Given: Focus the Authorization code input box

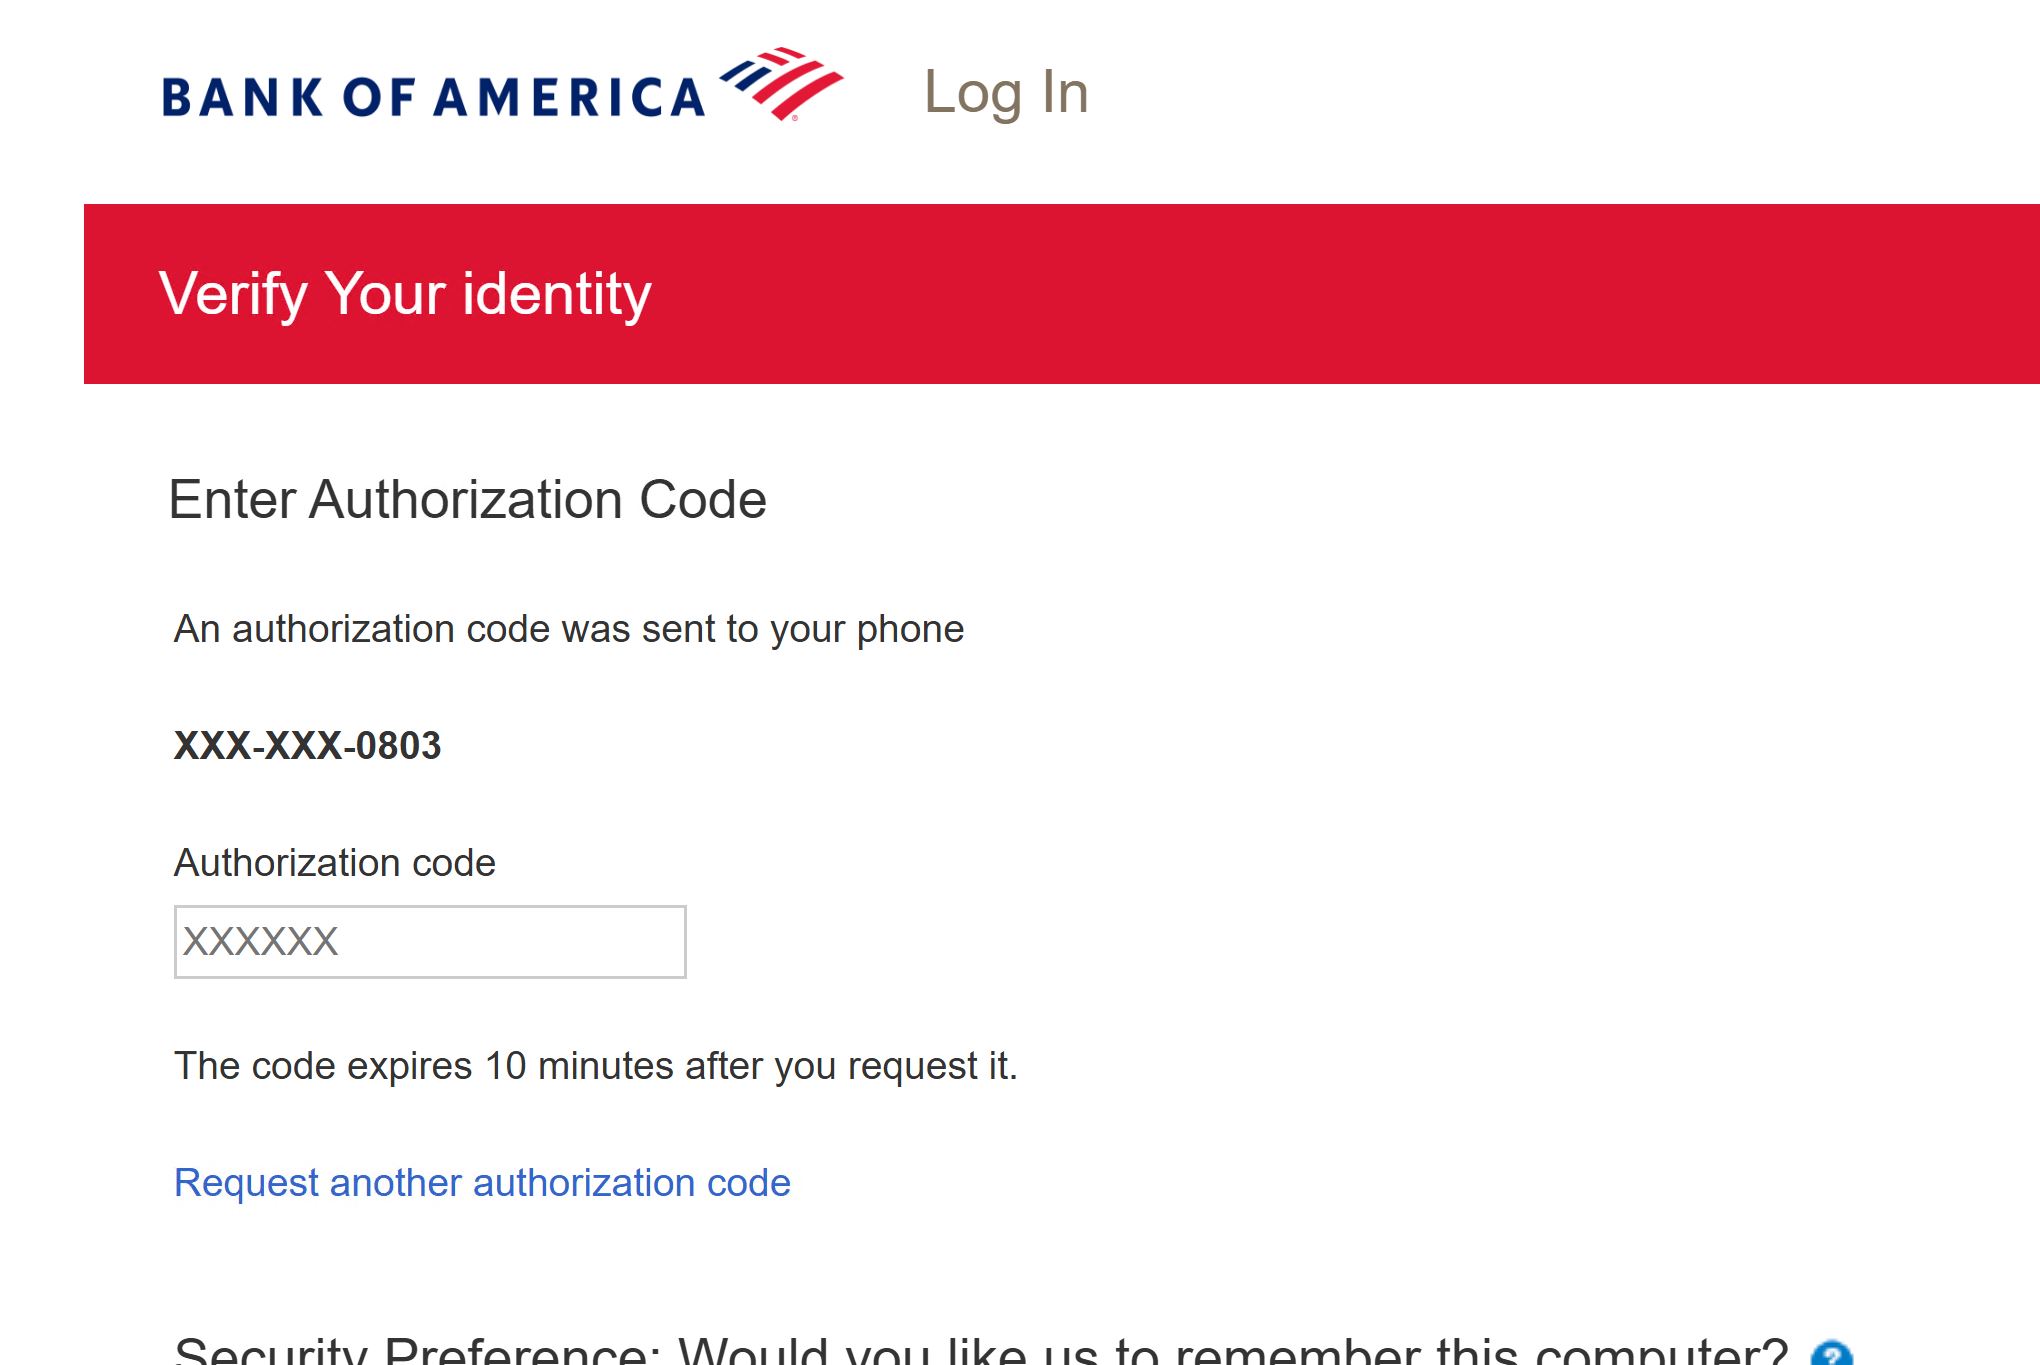Looking at the screenshot, I should point(430,942).
